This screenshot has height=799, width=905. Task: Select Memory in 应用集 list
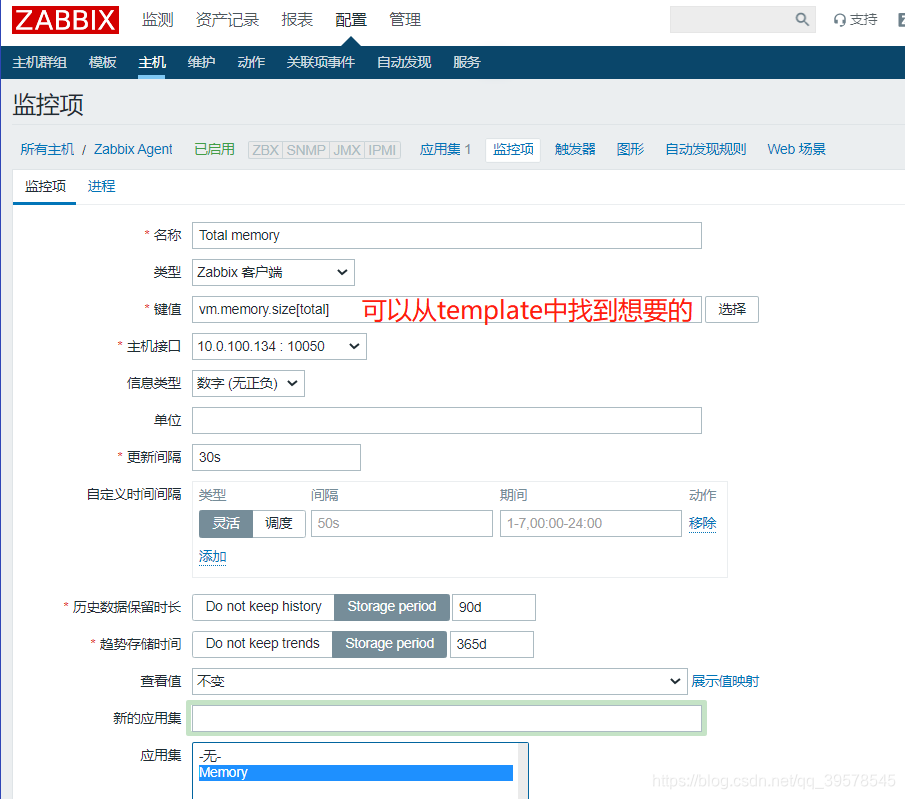[x=356, y=772]
